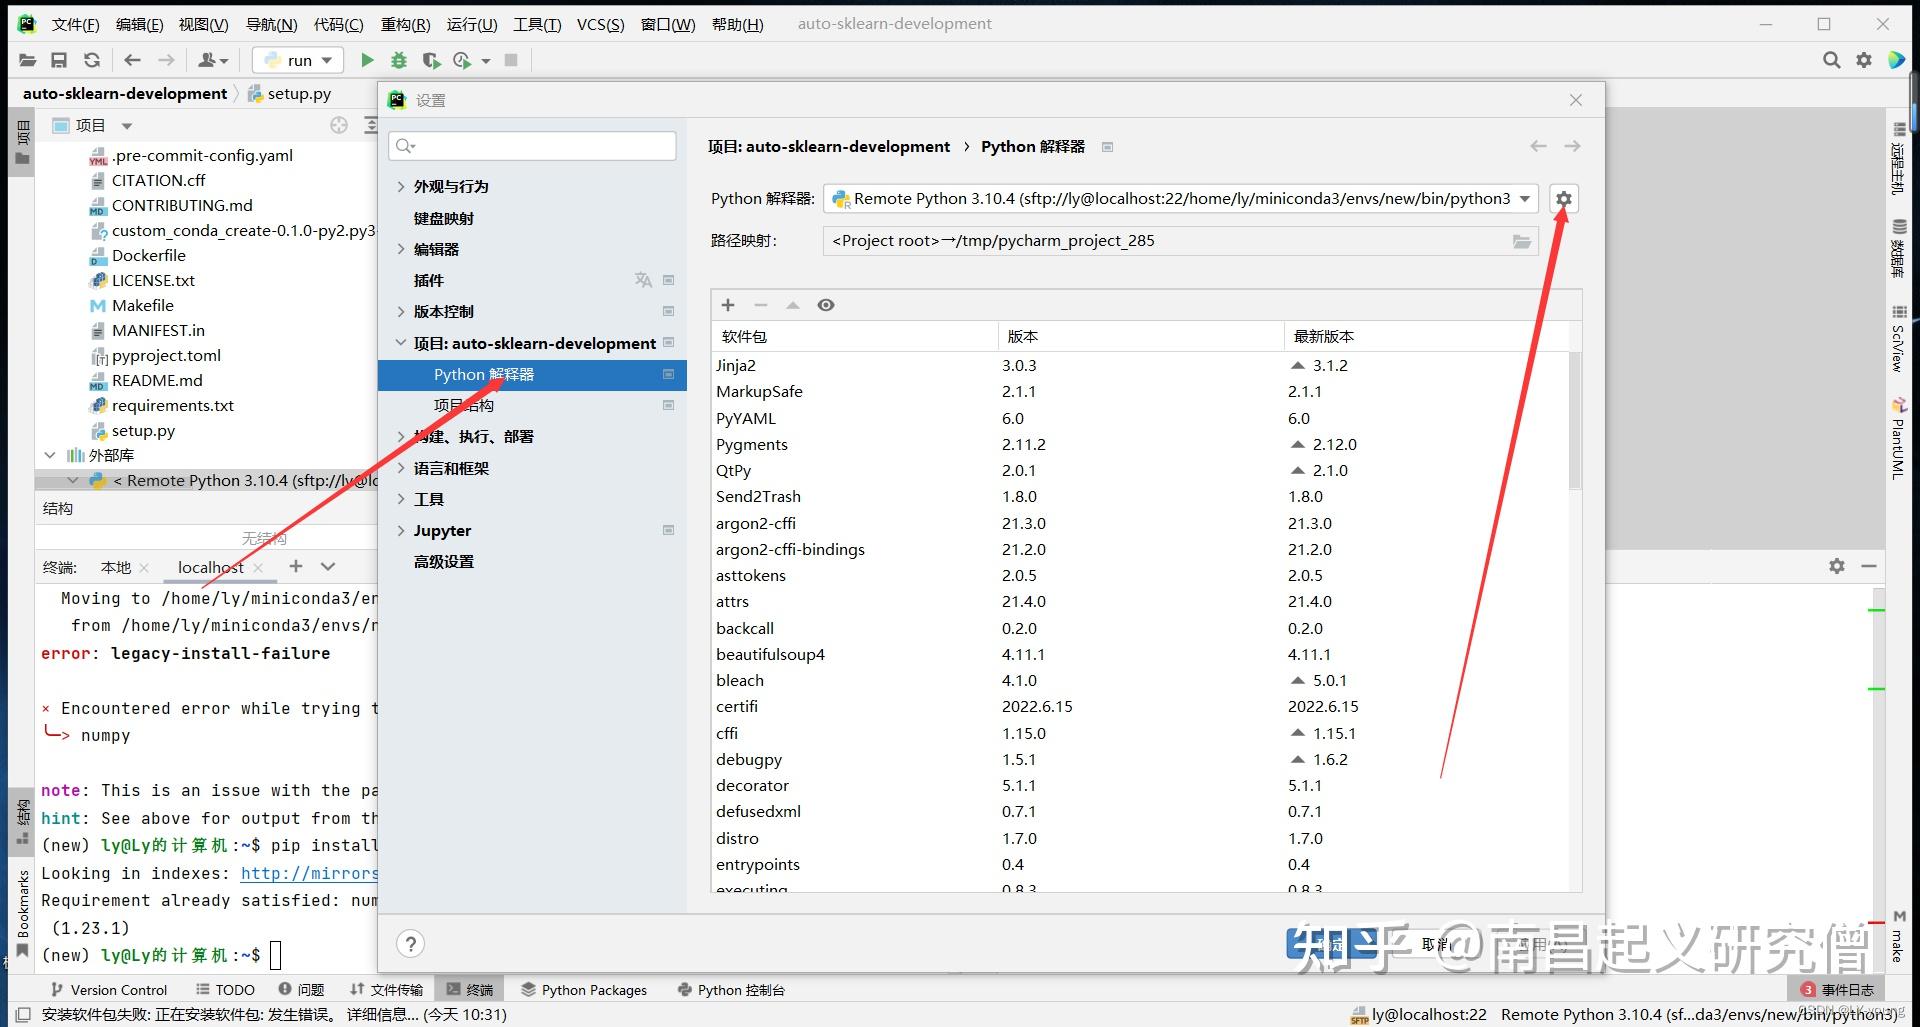Save all files with the disk icon
The width and height of the screenshot is (1920, 1027).
(x=59, y=60)
